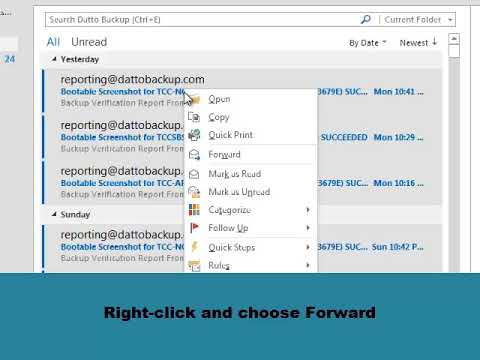Collapse the Sunday group
The width and height of the screenshot is (480, 360).
pos(54,214)
